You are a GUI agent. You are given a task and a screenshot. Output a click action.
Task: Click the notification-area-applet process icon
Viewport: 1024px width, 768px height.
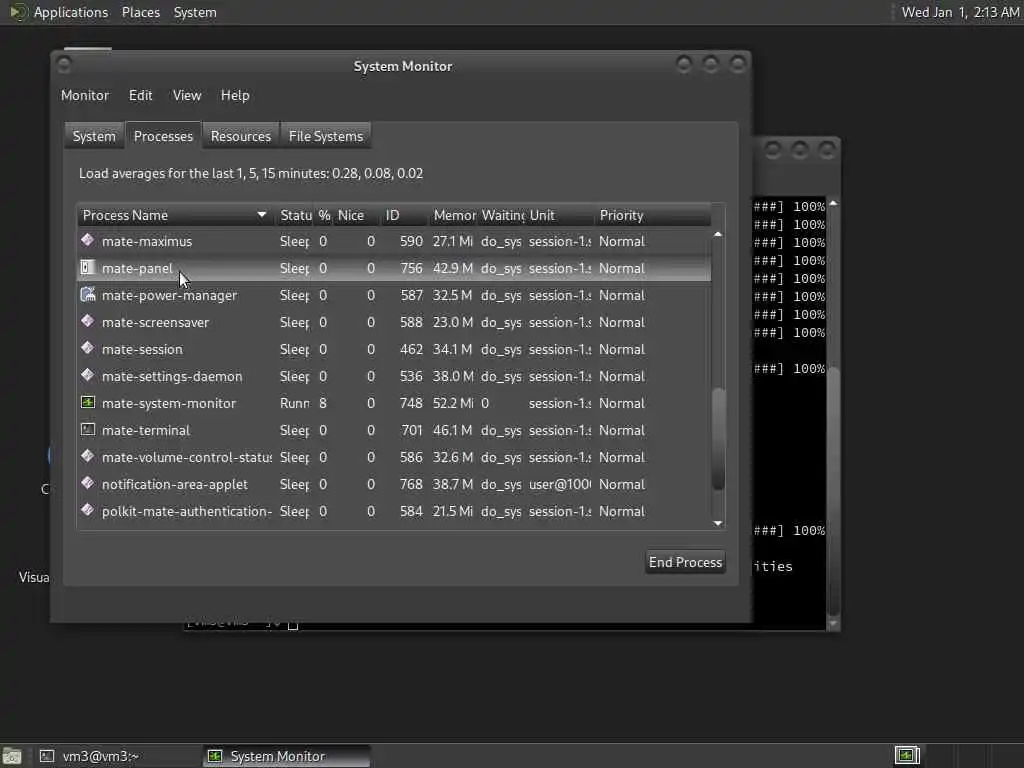[x=88, y=483]
